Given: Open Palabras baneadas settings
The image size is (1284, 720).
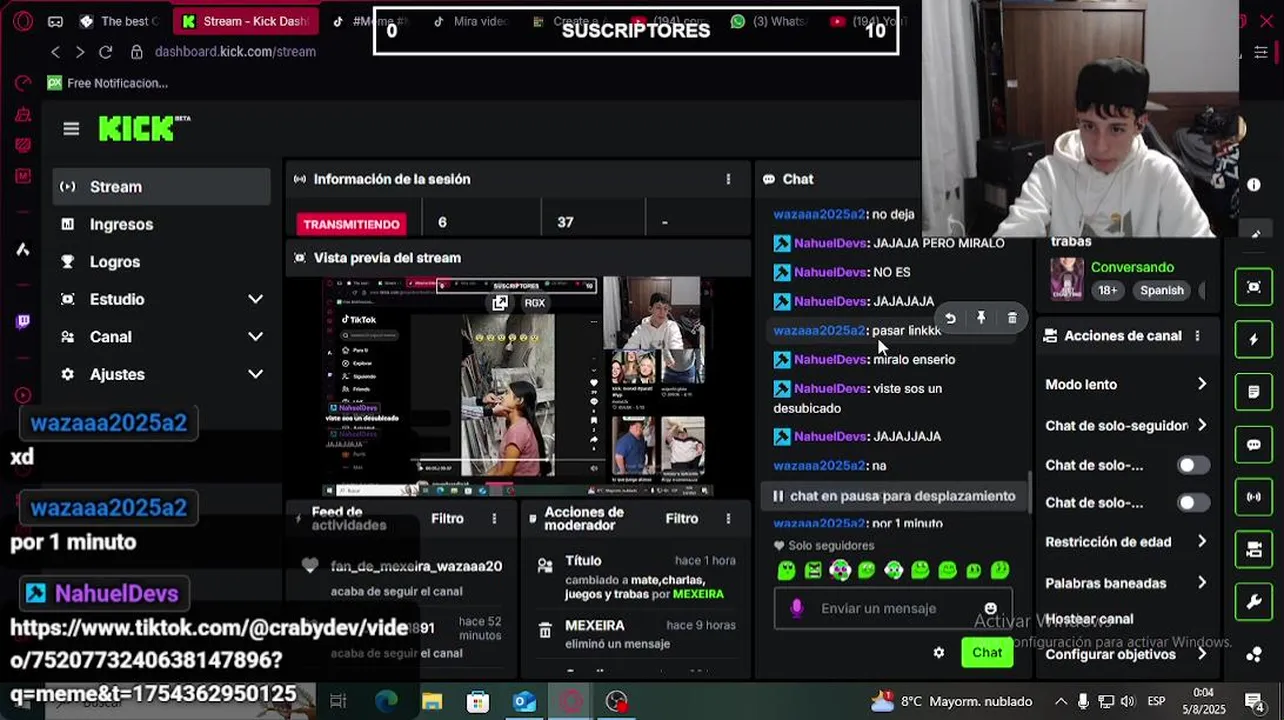Looking at the screenshot, I should pos(1126,583).
